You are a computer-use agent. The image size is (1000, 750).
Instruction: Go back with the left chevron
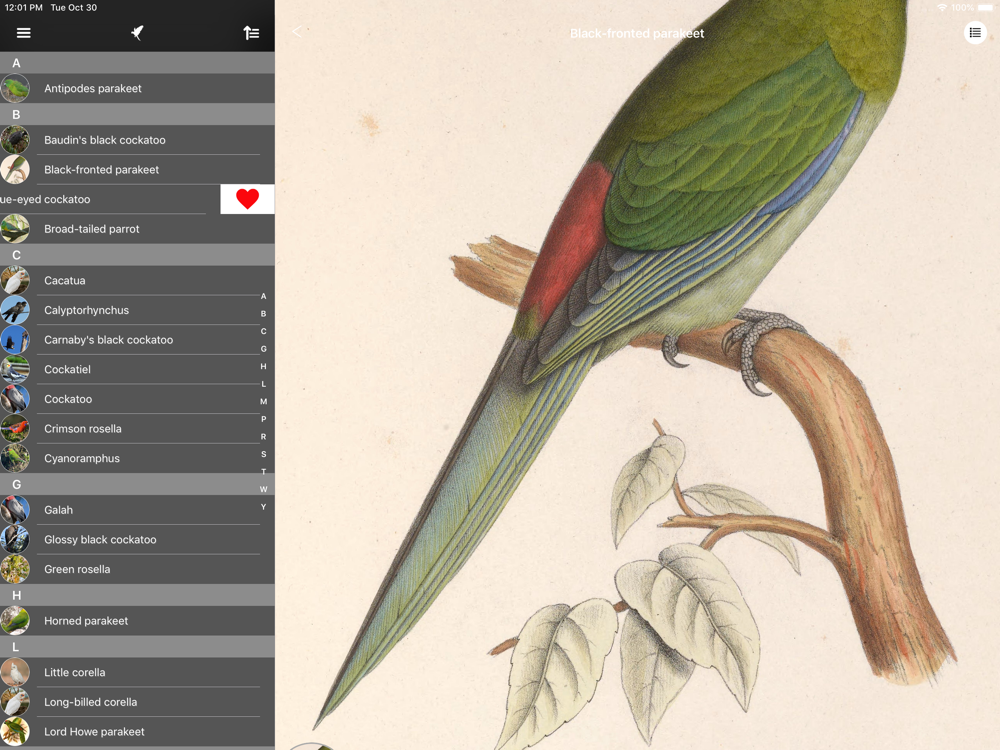[x=297, y=32]
